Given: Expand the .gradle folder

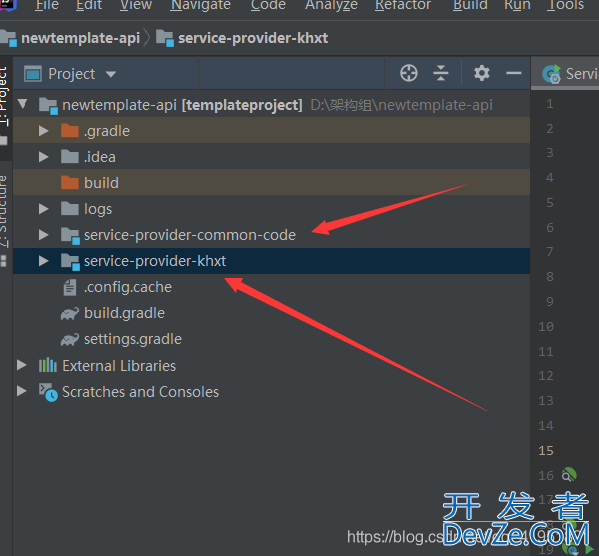Looking at the screenshot, I should click(44, 131).
